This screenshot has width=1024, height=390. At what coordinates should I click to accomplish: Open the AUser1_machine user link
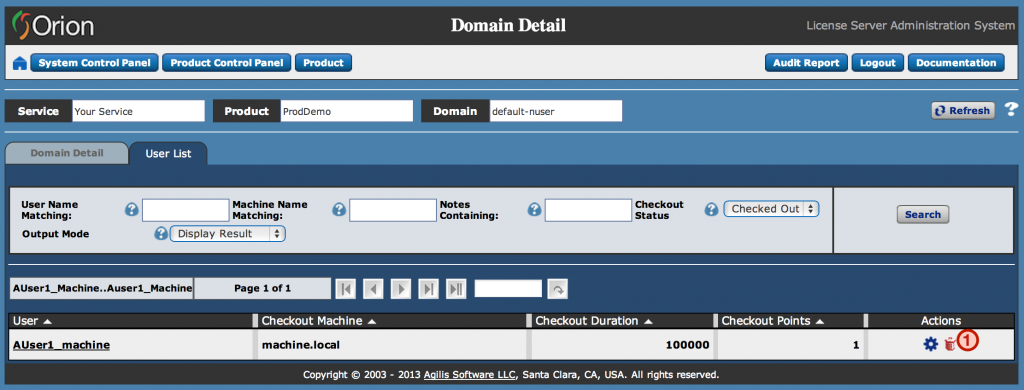pos(61,344)
